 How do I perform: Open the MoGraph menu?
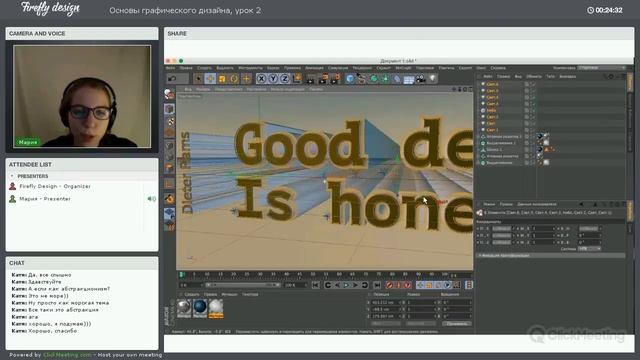pos(403,68)
